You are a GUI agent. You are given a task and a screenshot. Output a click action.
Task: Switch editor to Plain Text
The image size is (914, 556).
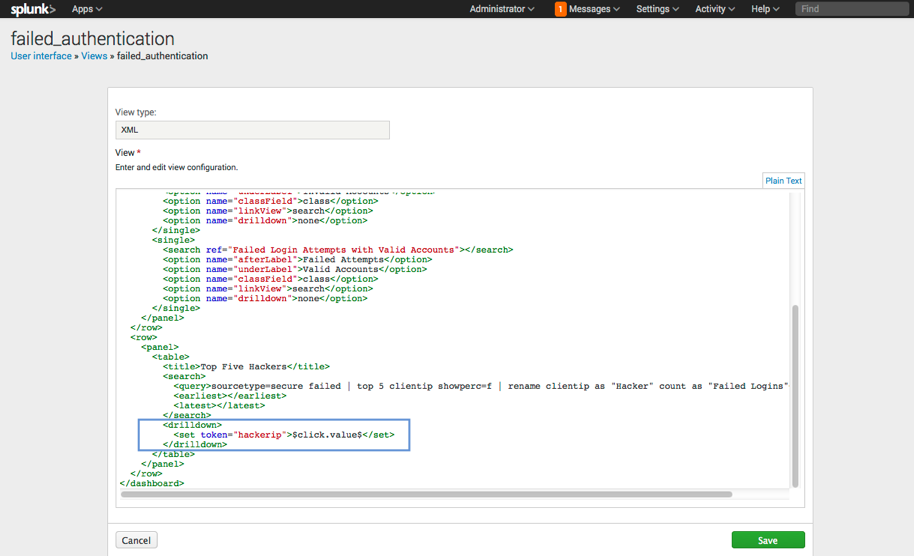[x=783, y=181]
